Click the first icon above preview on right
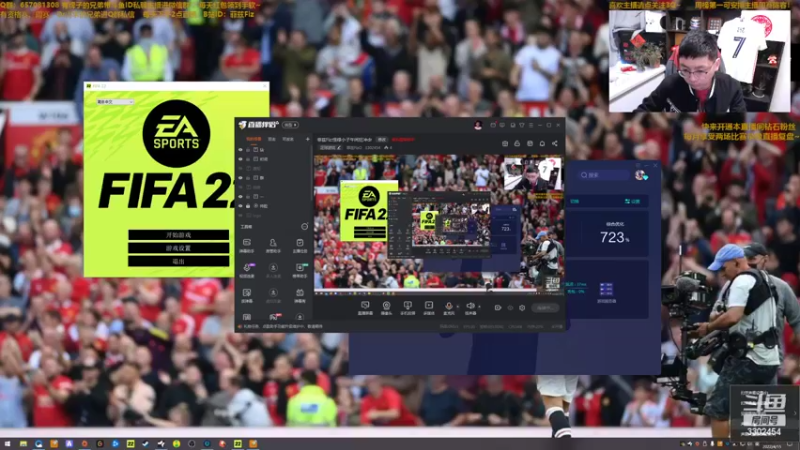 click(505, 144)
